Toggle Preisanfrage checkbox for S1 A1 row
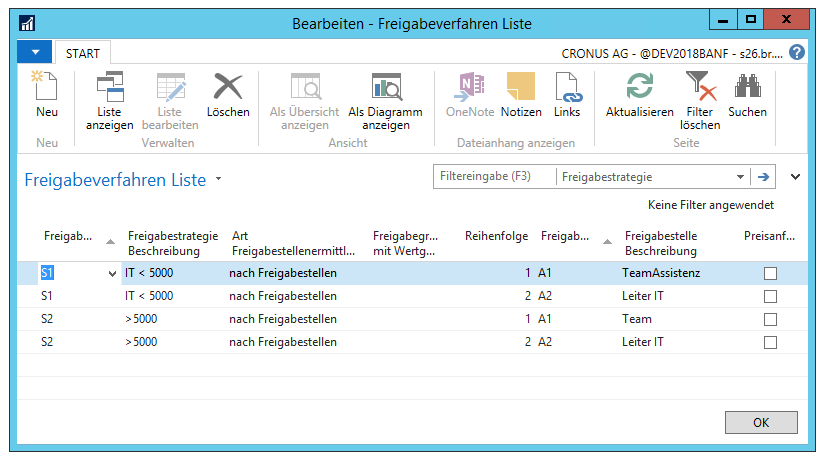This screenshot has height=463, width=821. (x=770, y=273)
